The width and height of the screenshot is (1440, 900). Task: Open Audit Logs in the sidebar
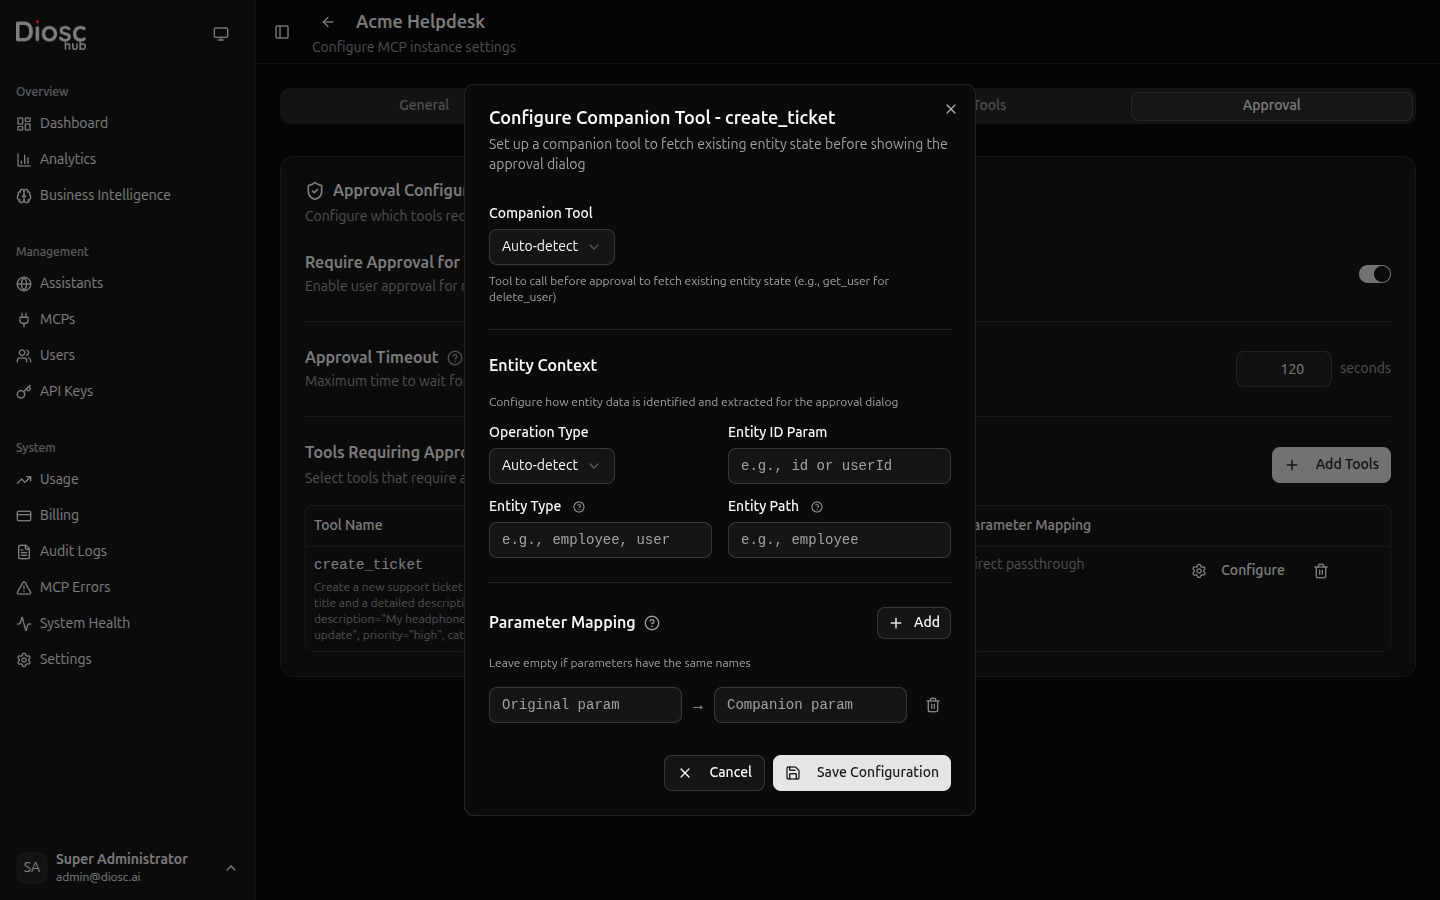(x=73, y=551)
